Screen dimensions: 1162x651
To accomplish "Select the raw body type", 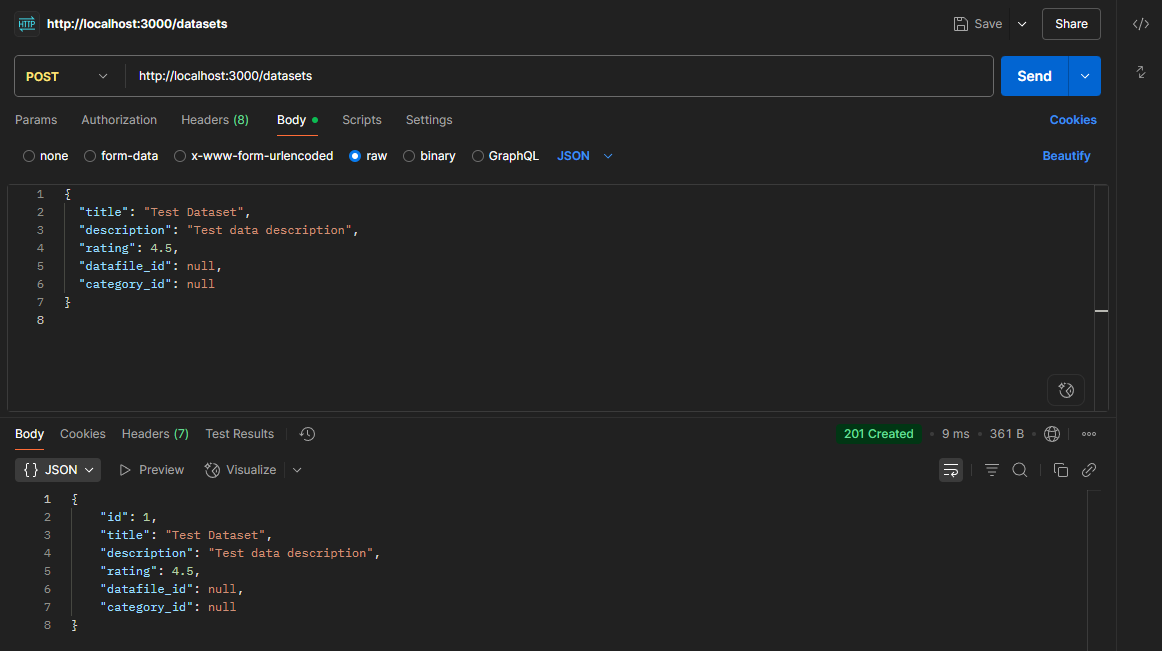I will pos(368,156).
